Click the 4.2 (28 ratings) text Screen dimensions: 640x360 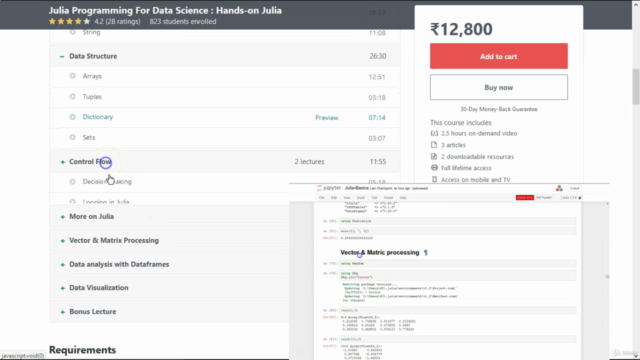(x=117, y=21)
